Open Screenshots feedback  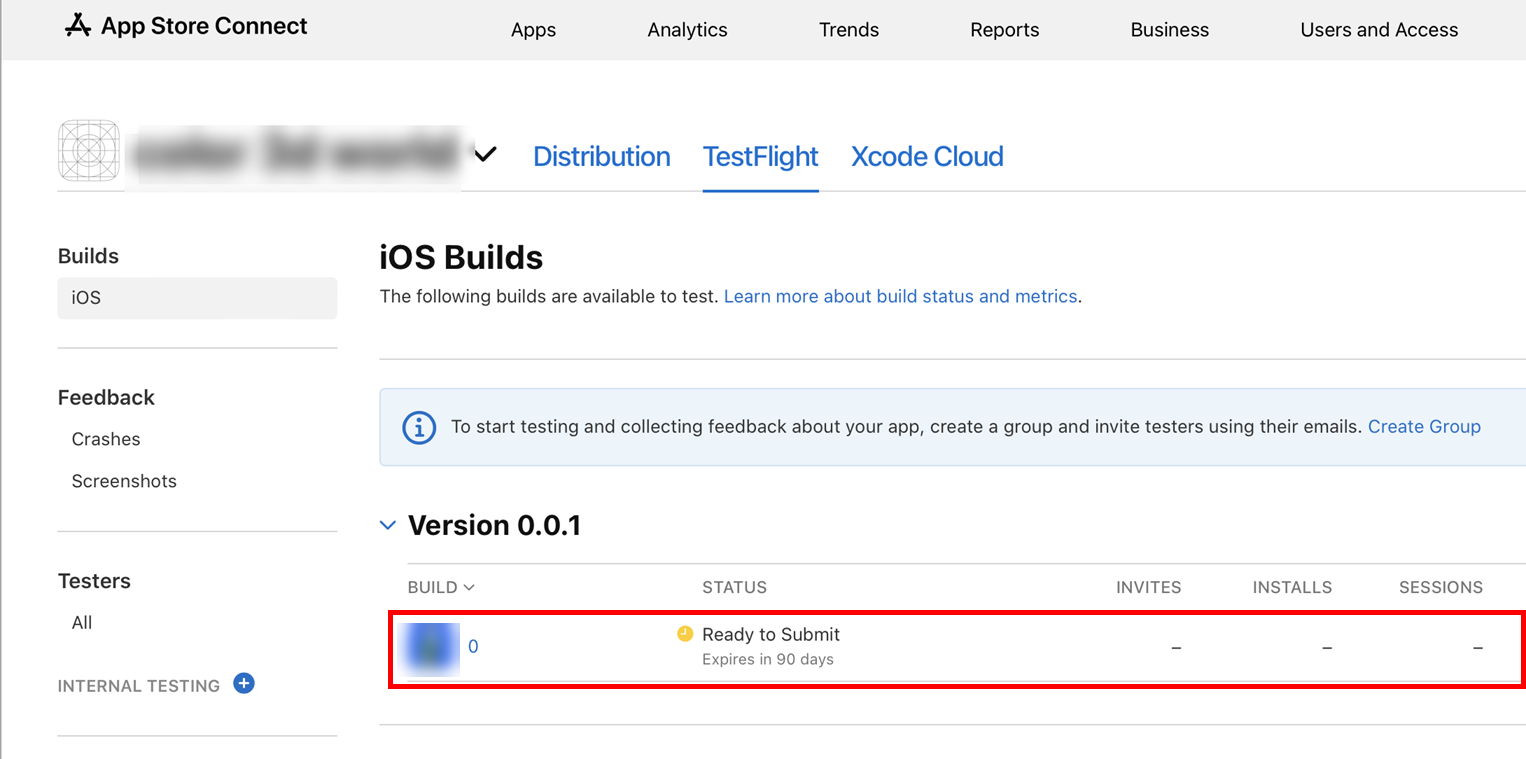pyautogui.click(x=124, y=481)
